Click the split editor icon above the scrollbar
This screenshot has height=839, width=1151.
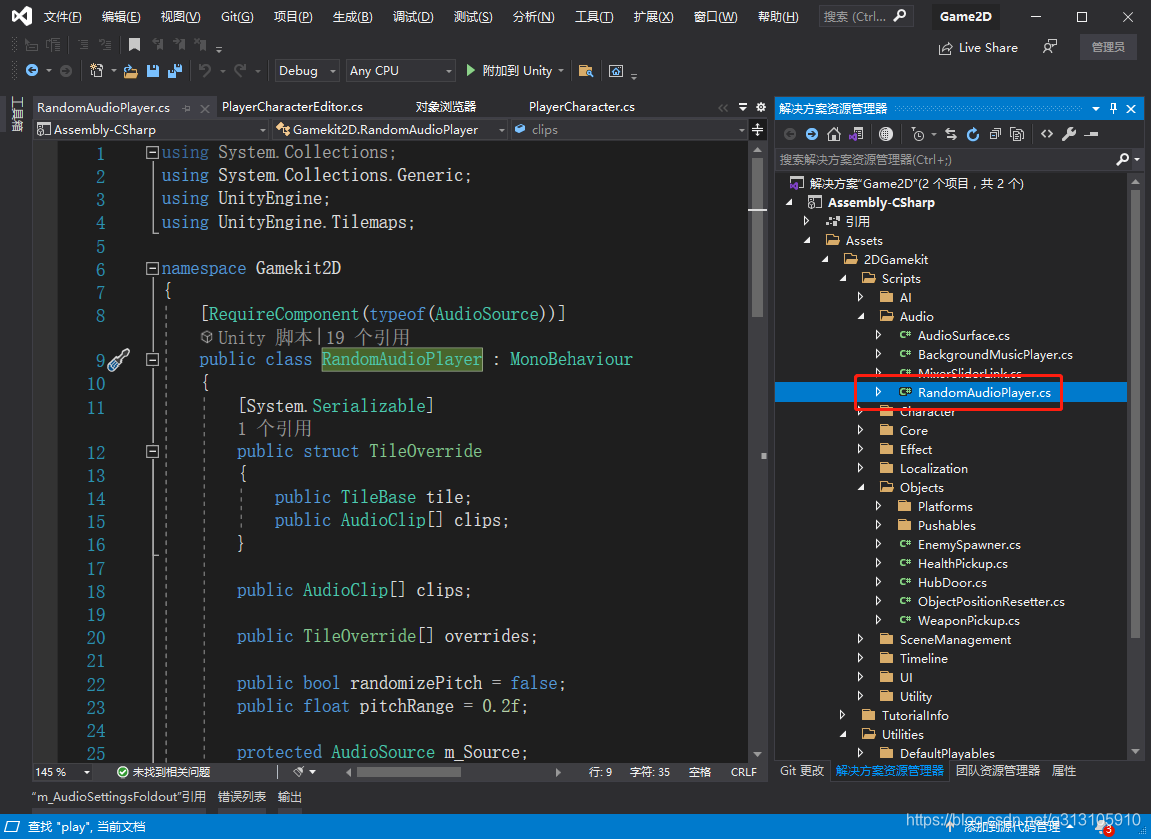tap(758, 130)
